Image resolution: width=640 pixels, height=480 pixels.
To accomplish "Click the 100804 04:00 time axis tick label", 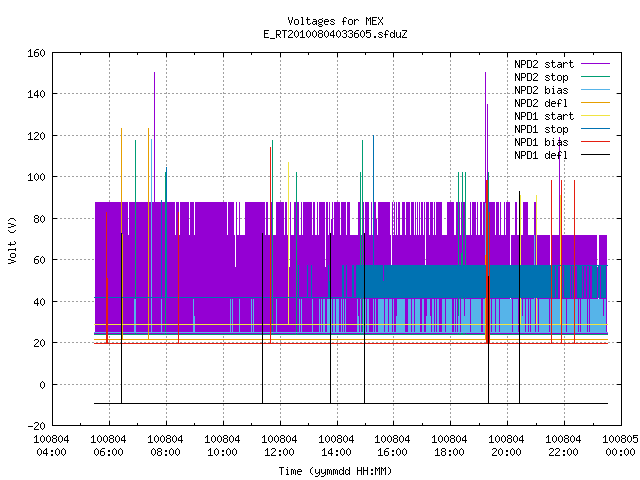I will point(51,446).
